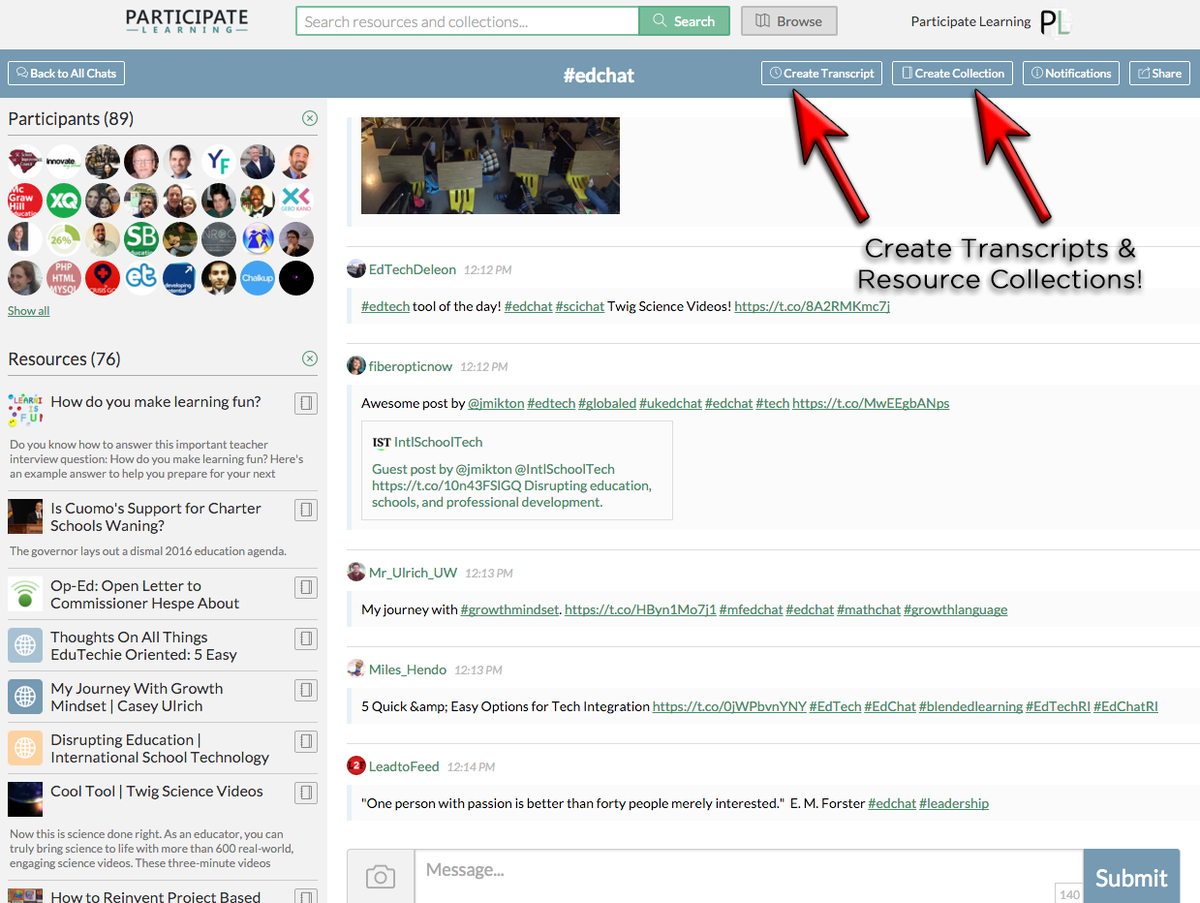Click the Participate Learning logo
This screenshot has height=903, width=1200.
pyautogui.click(x=187, y=21)
